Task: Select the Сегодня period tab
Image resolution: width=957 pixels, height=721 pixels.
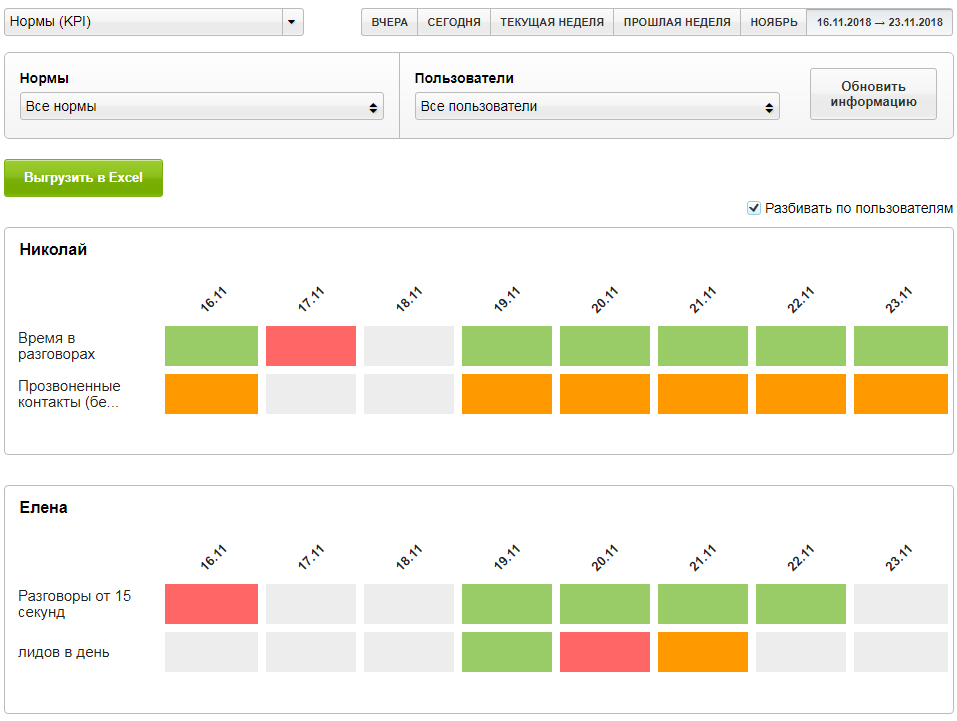Action: click(x=454, y=22)
